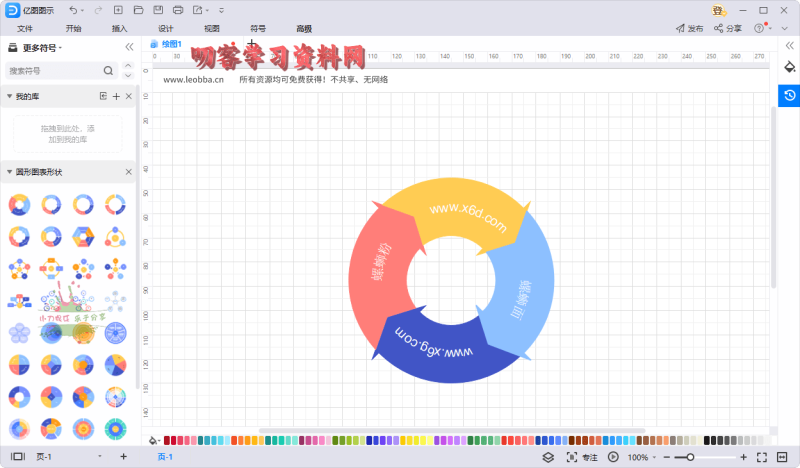Click the 分享 share button
This screenshot has width=800, height=468.
tap(728, 29)
